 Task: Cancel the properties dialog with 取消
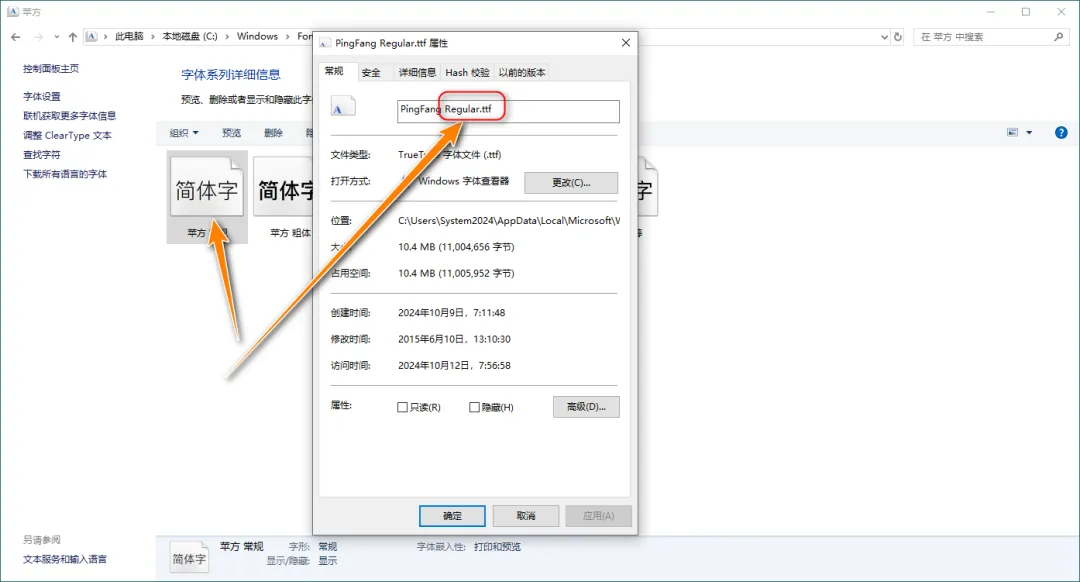coord(526,516)
